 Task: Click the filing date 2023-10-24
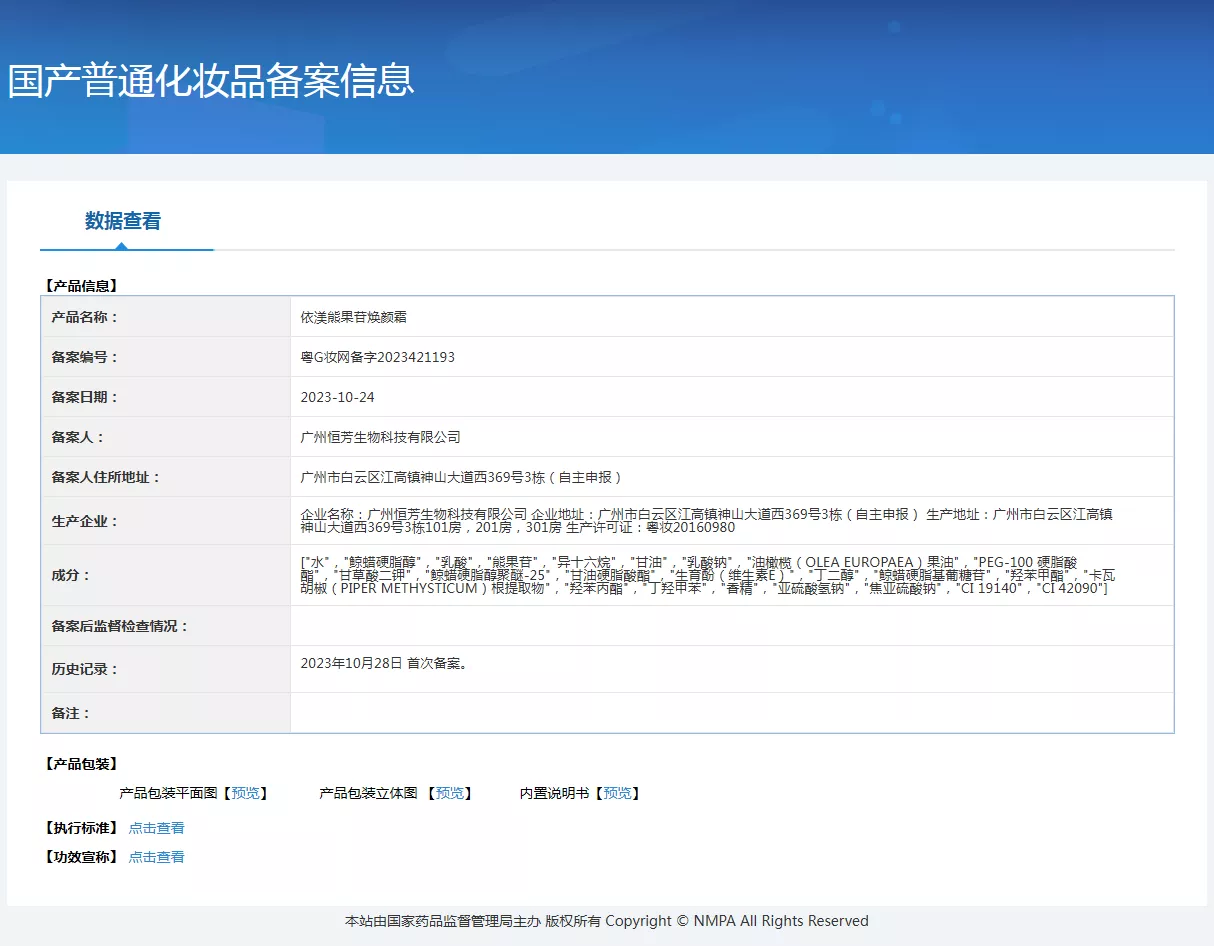(x=337, y=397)
